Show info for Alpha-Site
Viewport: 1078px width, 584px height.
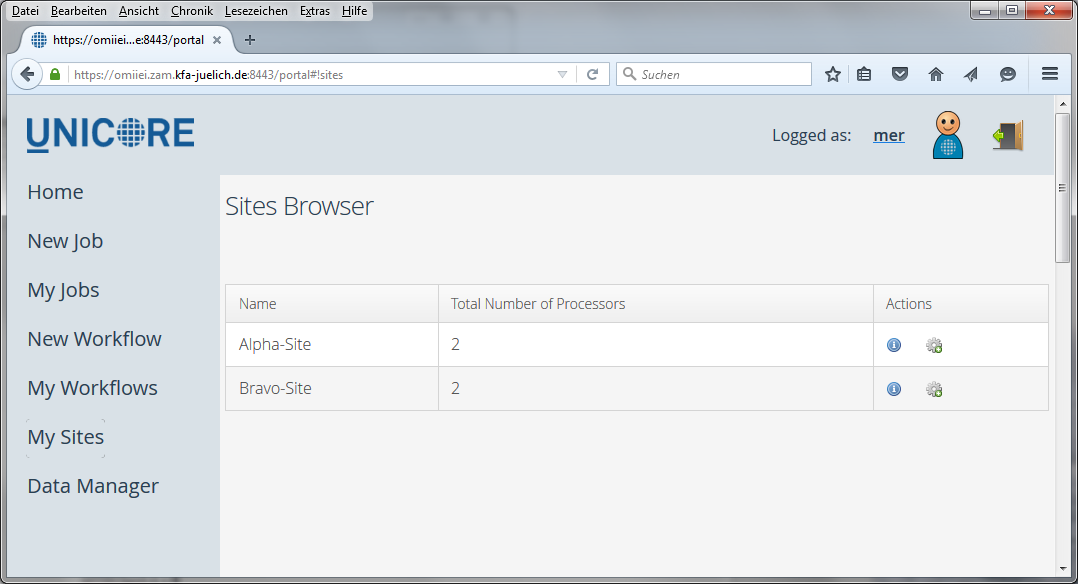[894, 345]
